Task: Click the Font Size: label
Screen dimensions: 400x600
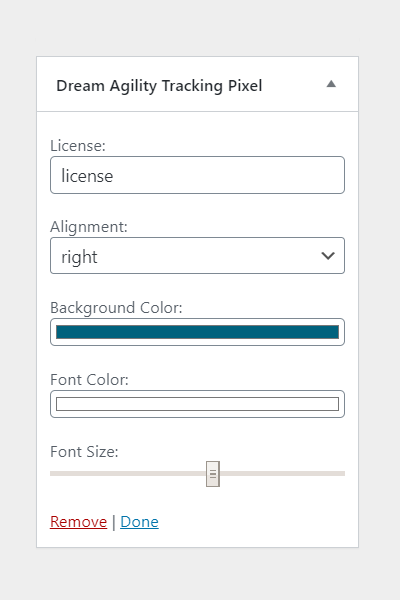Action: [x=84, y=452]
